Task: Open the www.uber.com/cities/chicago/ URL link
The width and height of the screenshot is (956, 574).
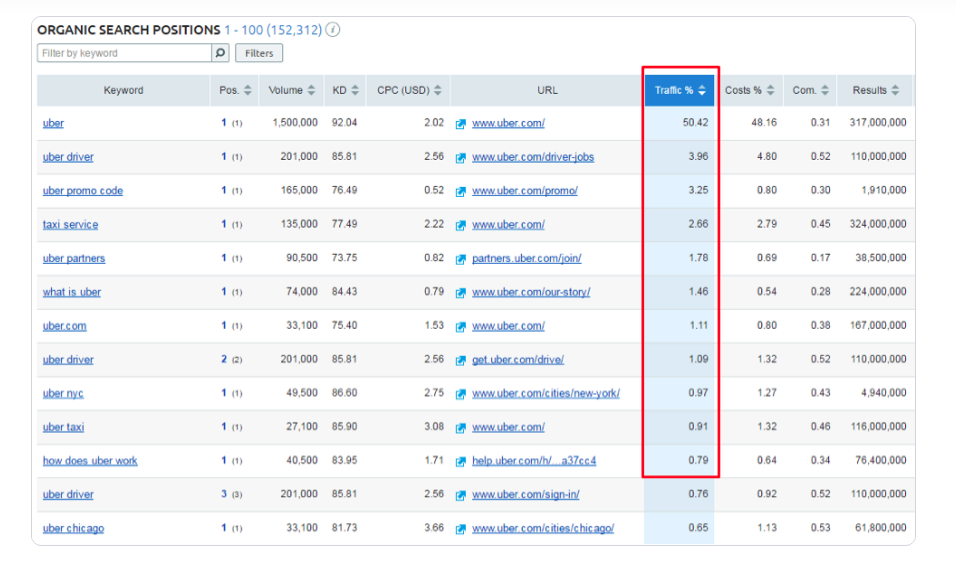Action: pos(543,528)
